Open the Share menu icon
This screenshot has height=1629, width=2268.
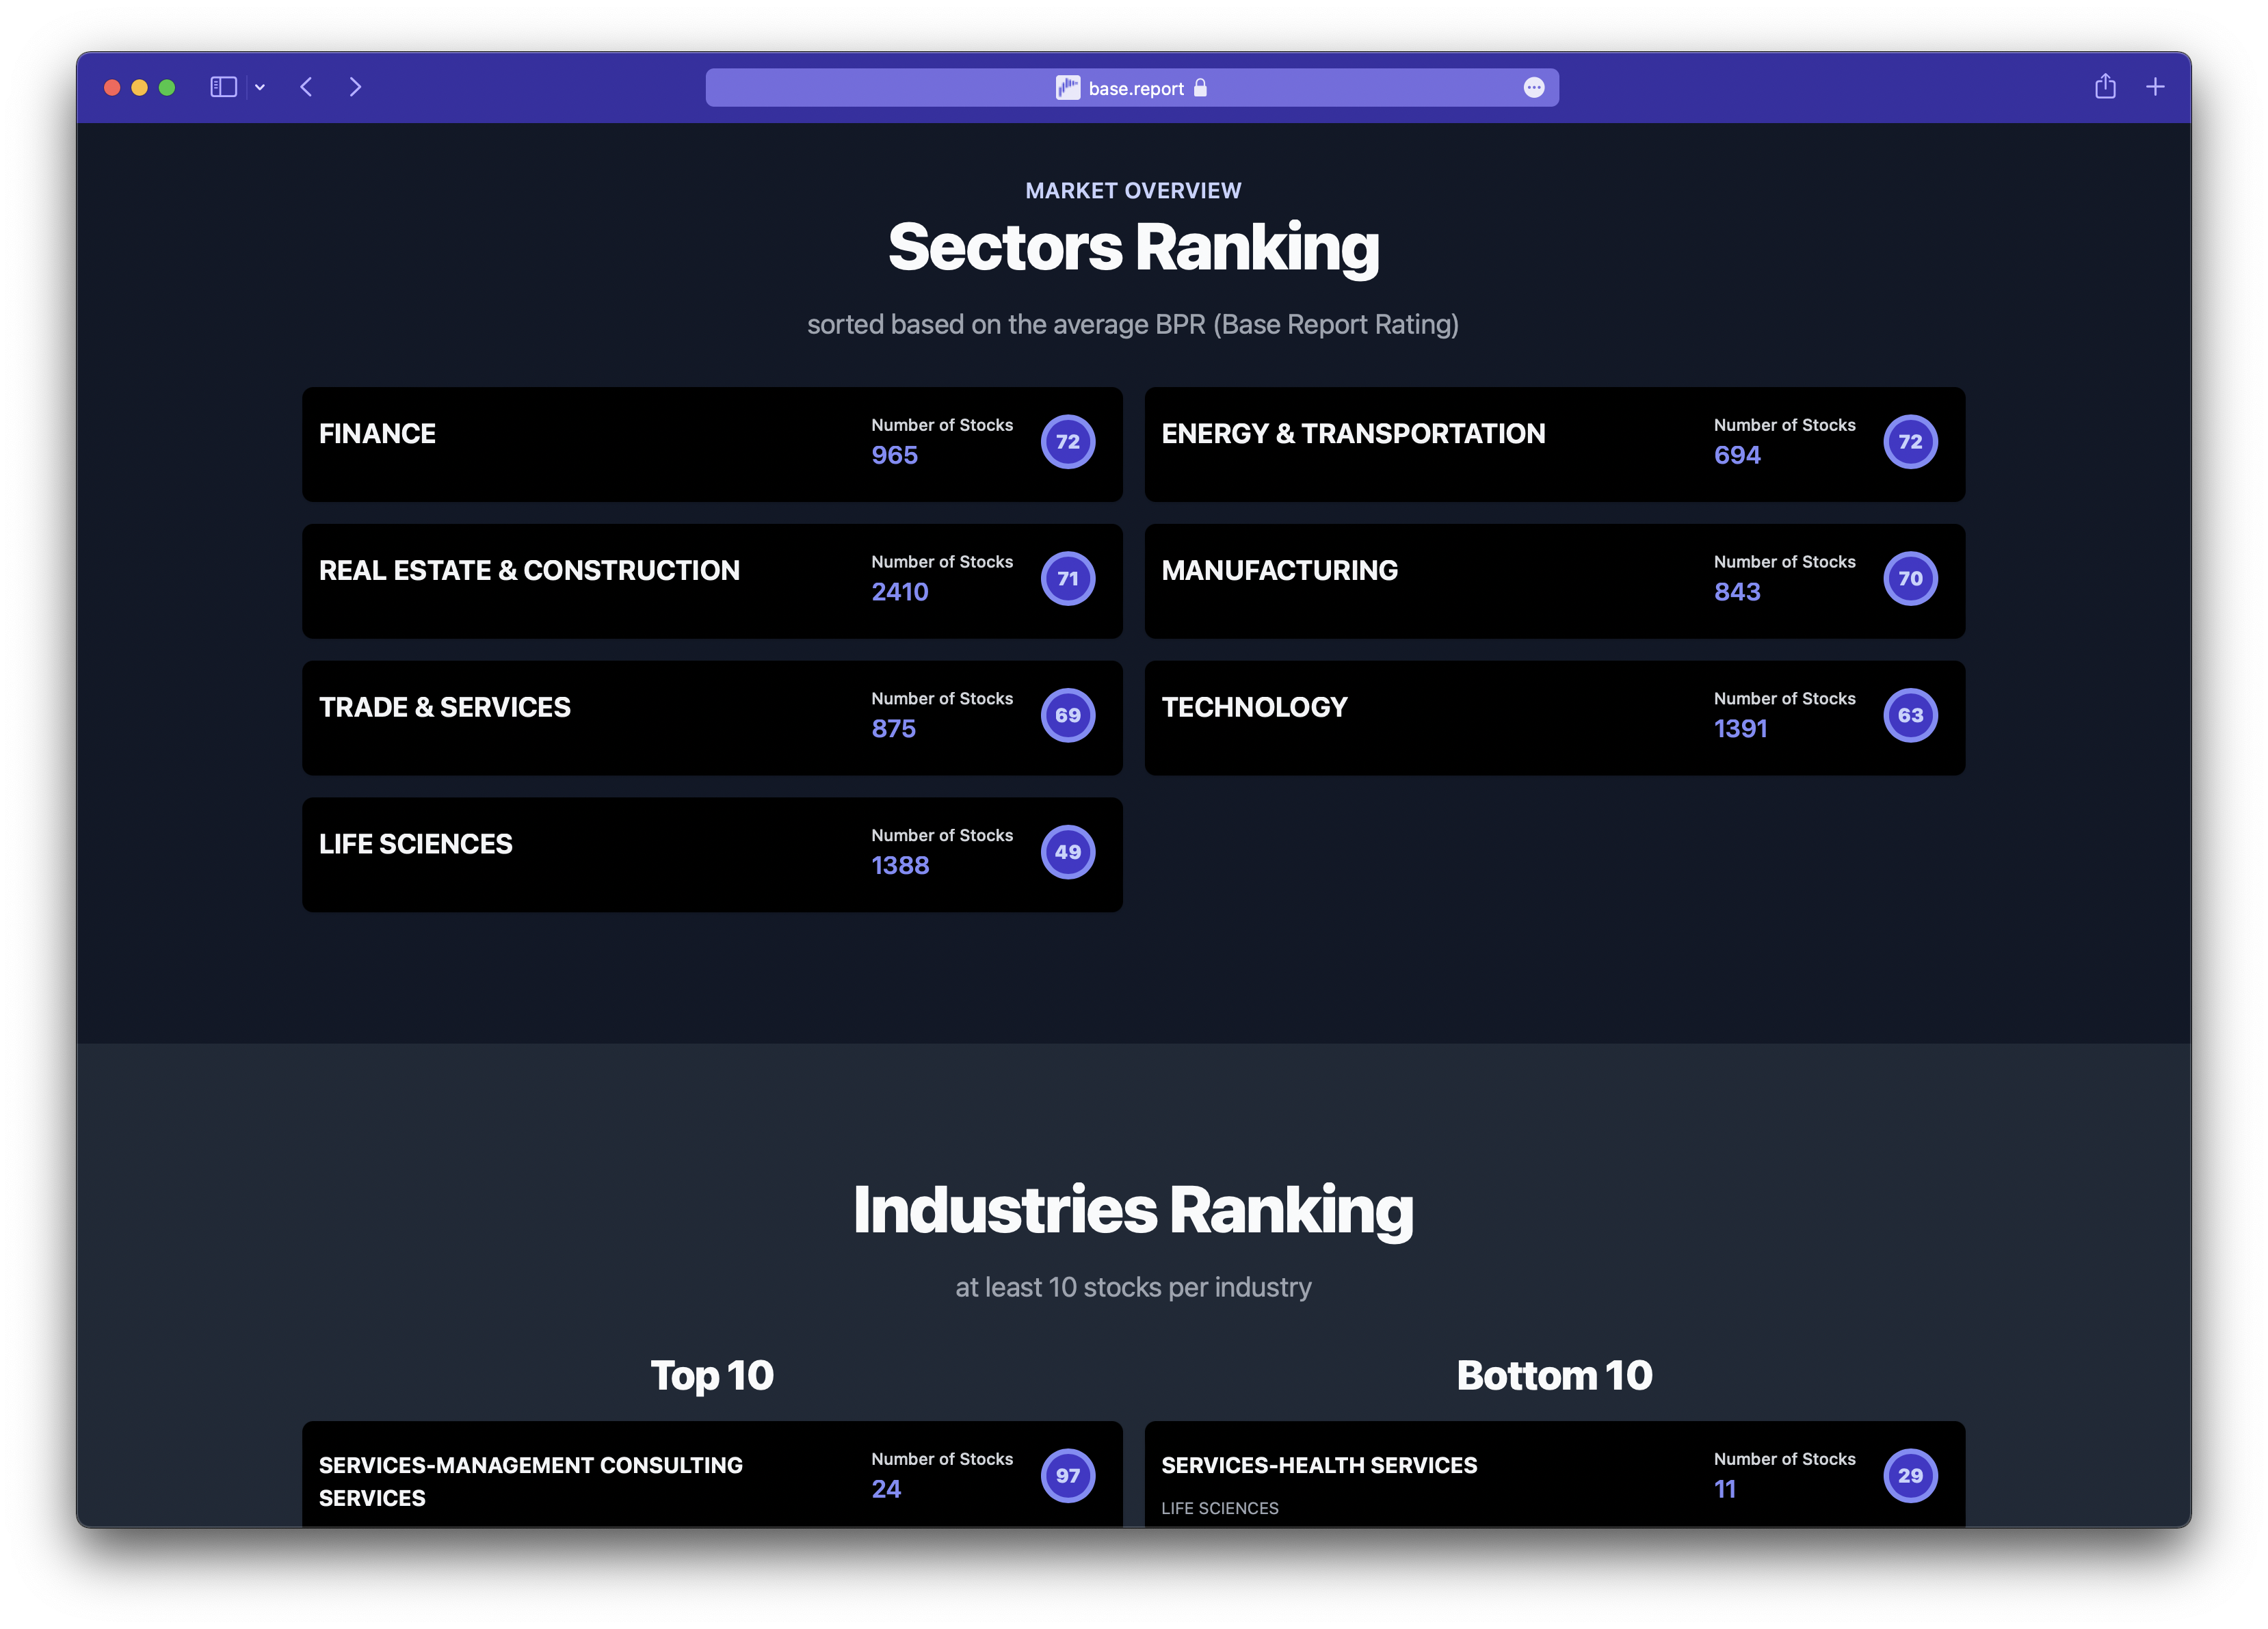[2105, 87]
